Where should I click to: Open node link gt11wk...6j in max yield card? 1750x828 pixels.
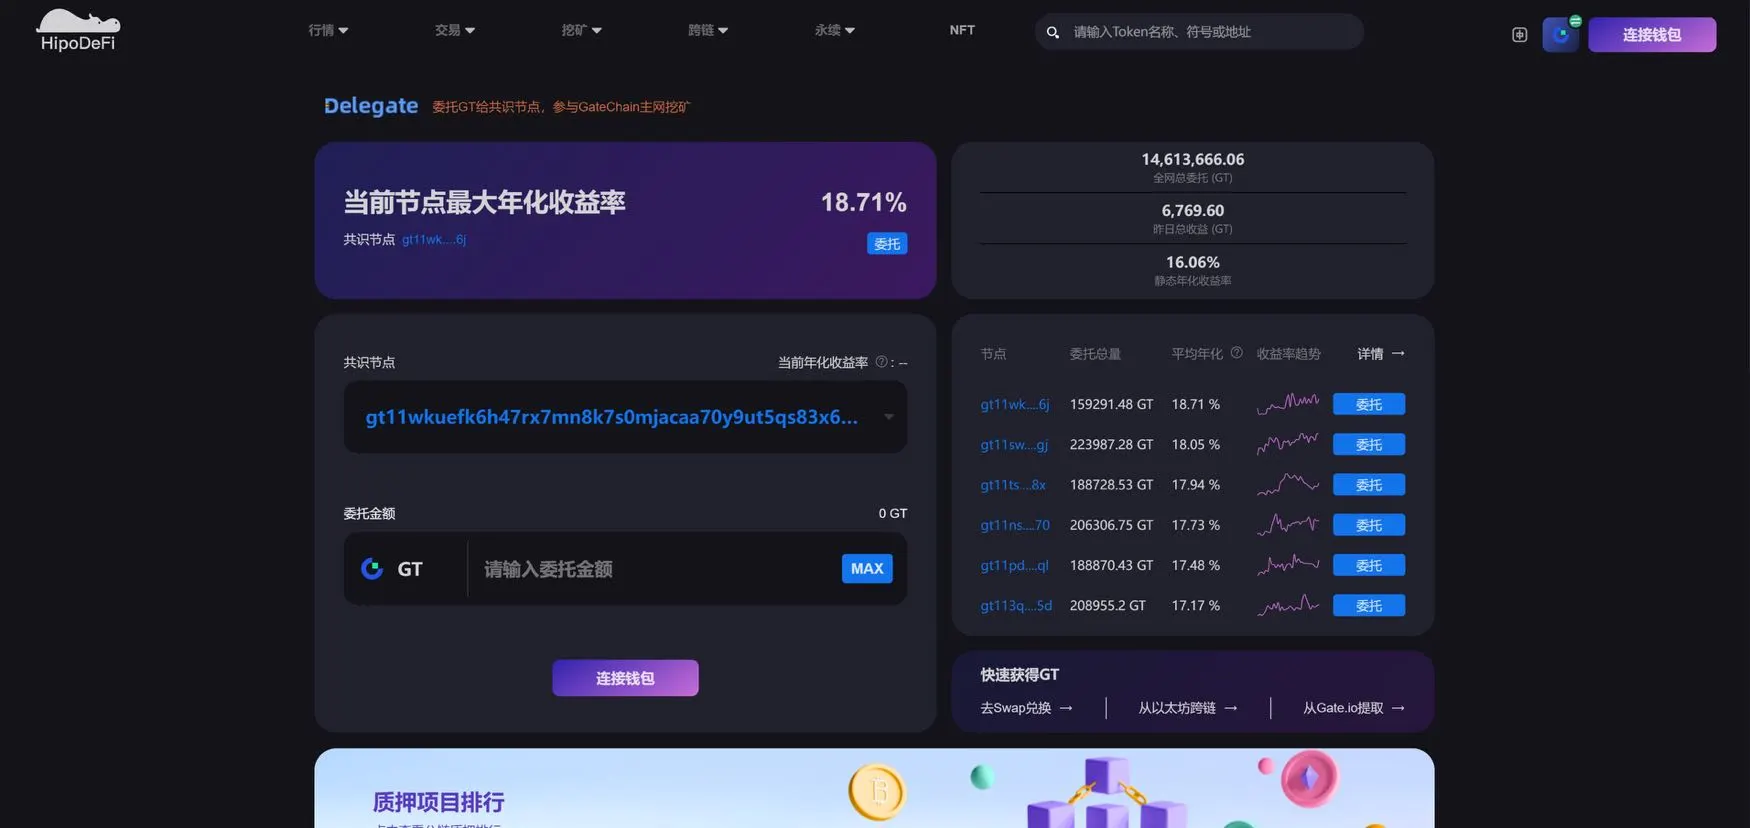pyautogui.click(x=434, y=240)
